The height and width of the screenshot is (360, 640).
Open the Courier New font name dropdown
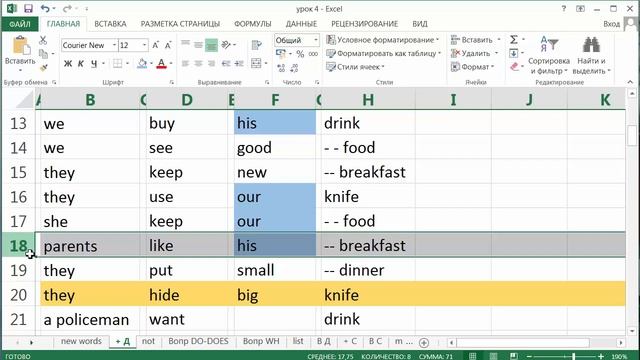115,45
